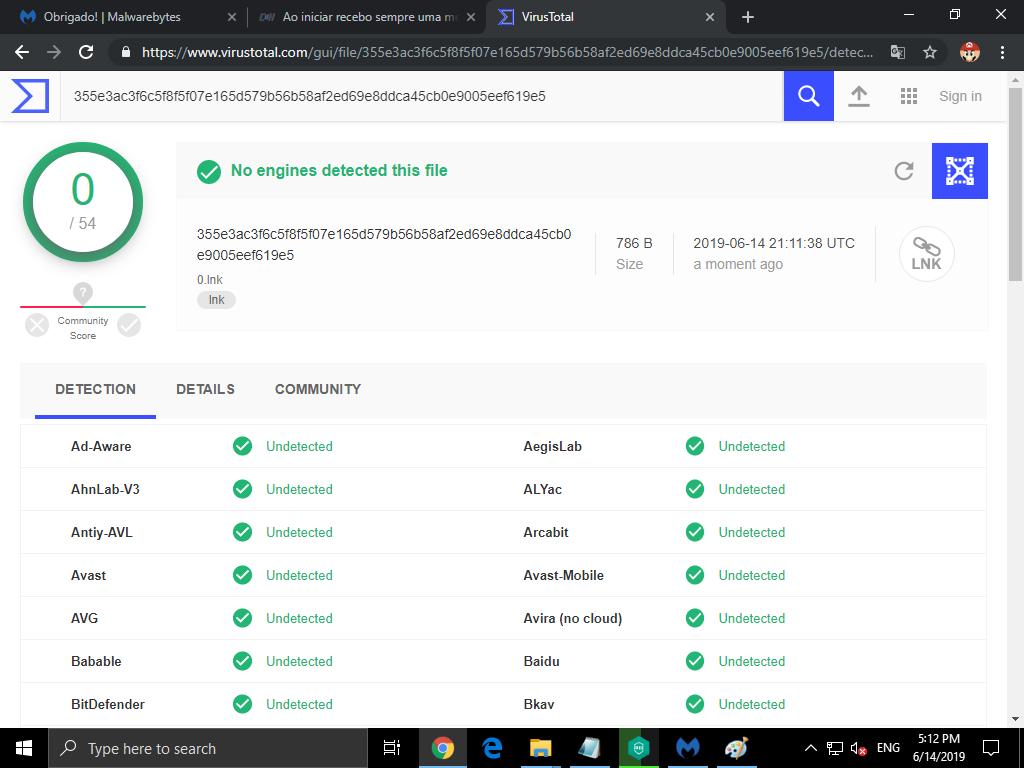1024x768 pixels.
Task: Click the Ad-Aware engine name
Action: coord(101,447)
